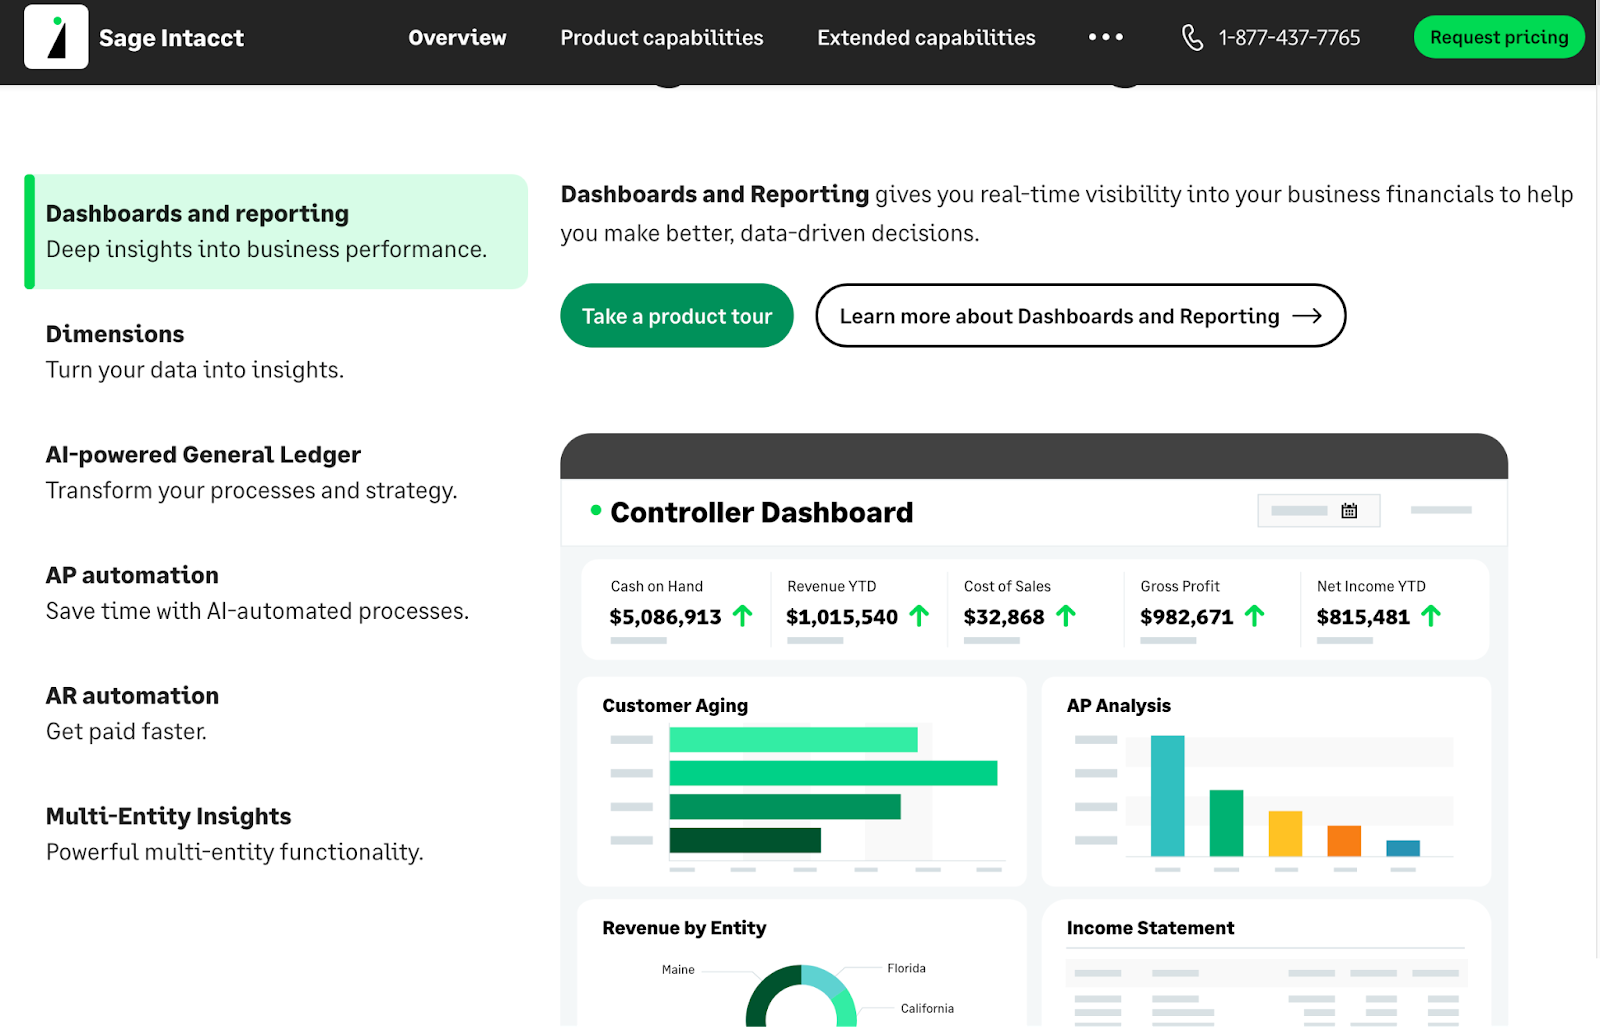The height and width of the screenshot is (1027, 1600).
Task: Click the arrow beside Net Income YTD
Action: coord(1431,616)
